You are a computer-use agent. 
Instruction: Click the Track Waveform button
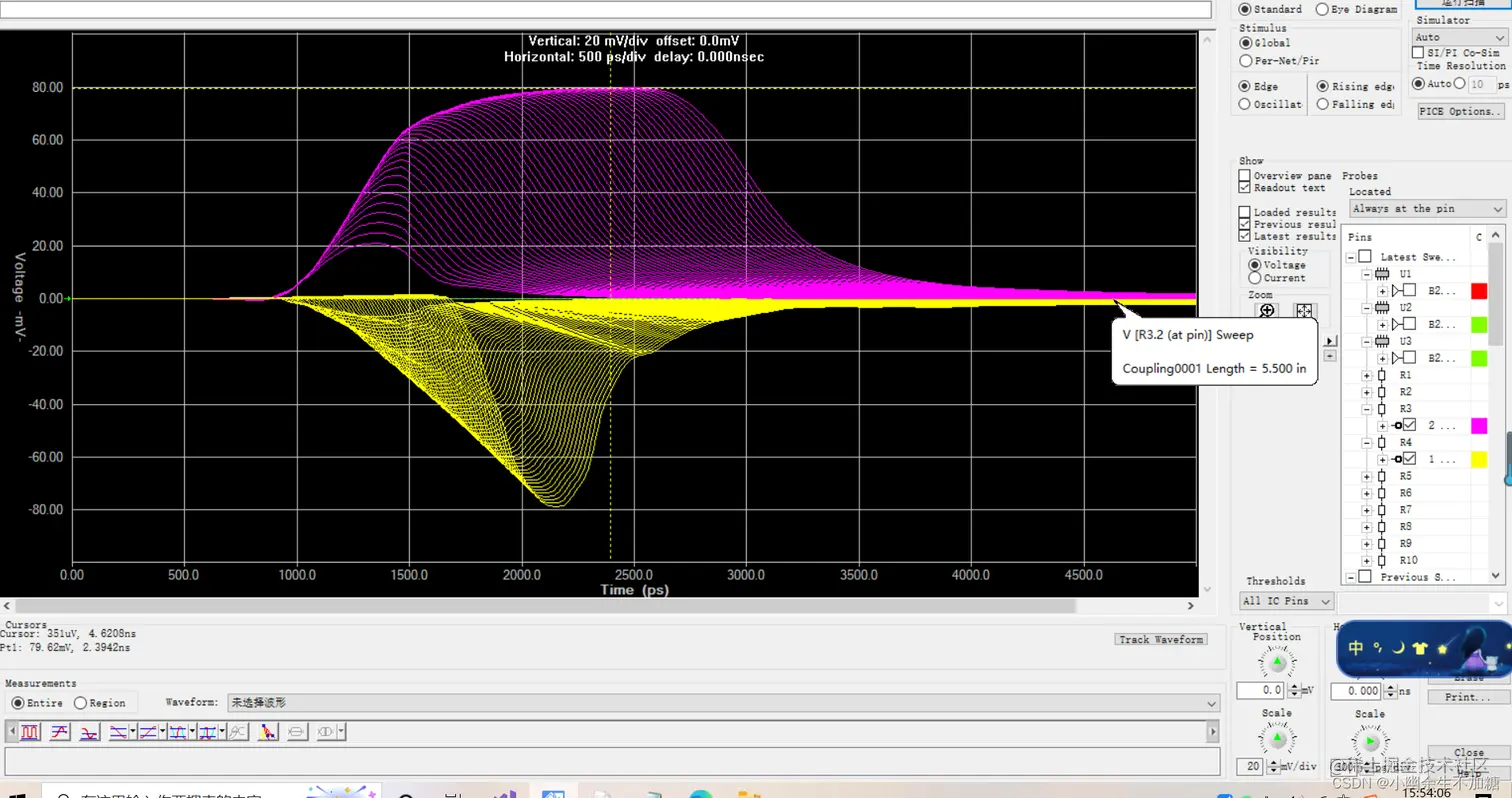pyautogui.click(x=1161, y=639)
